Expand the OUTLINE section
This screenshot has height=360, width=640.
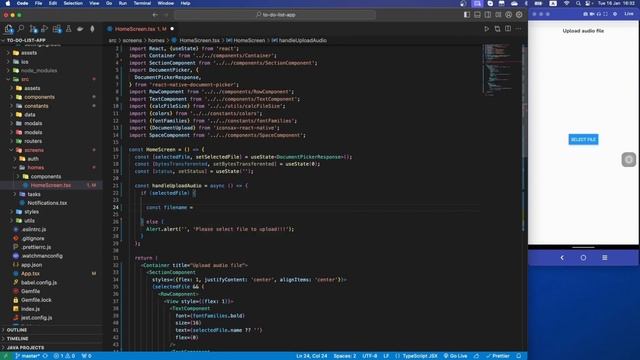point(17,330)
